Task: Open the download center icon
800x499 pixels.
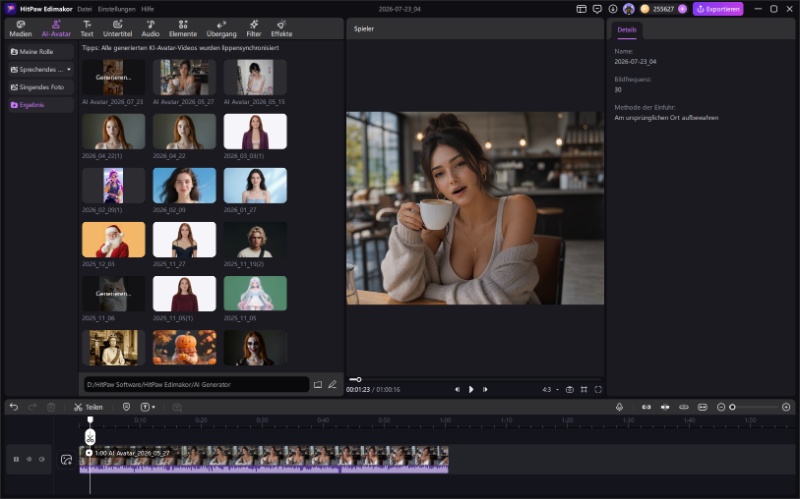Action: tap(613, 9)
